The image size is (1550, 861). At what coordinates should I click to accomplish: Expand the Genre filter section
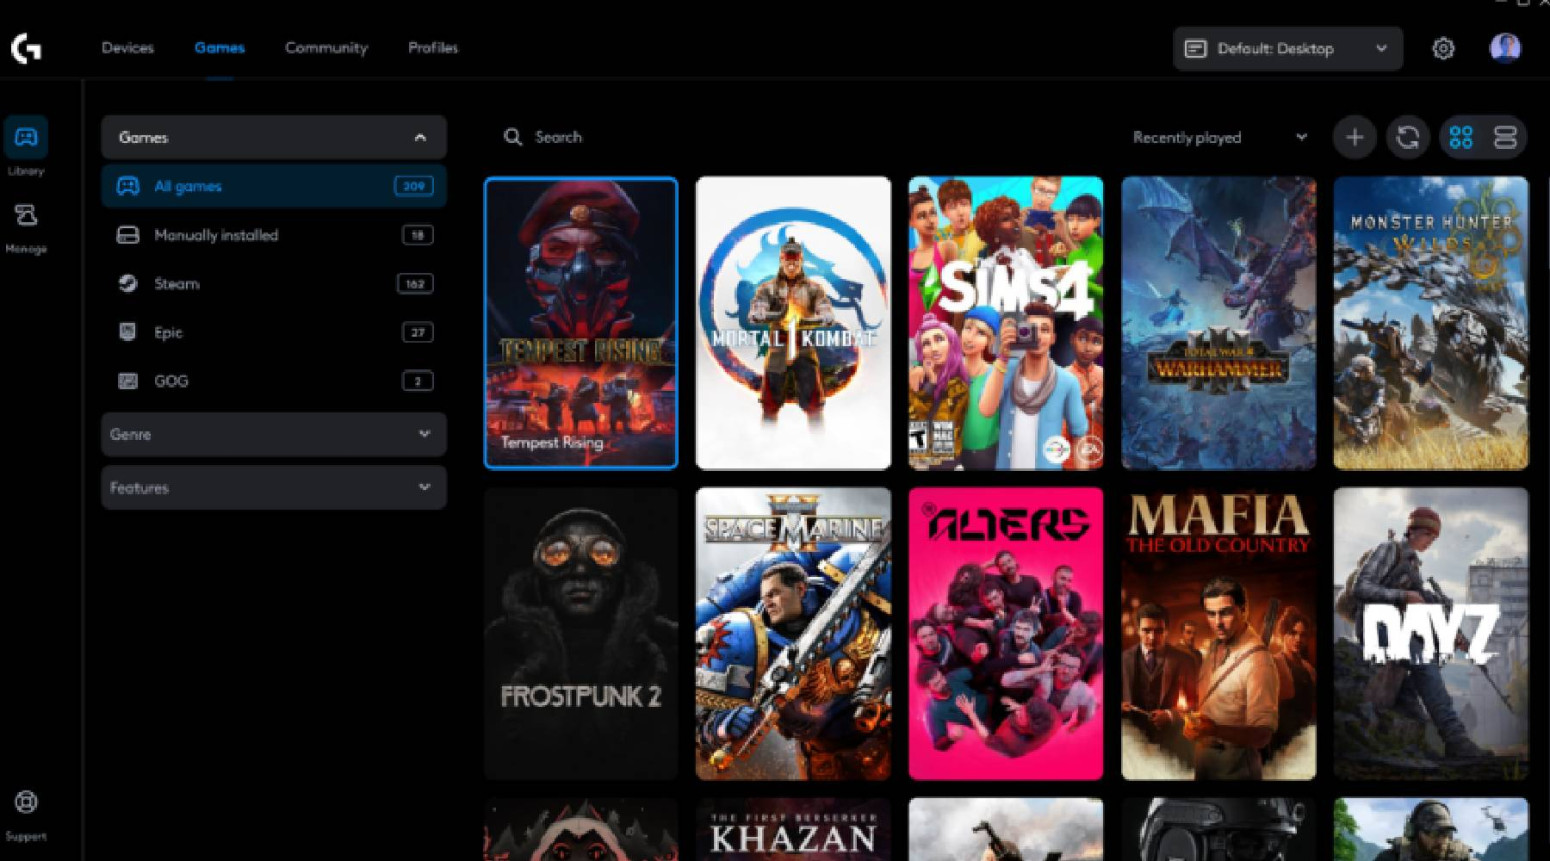coord(273,434)
